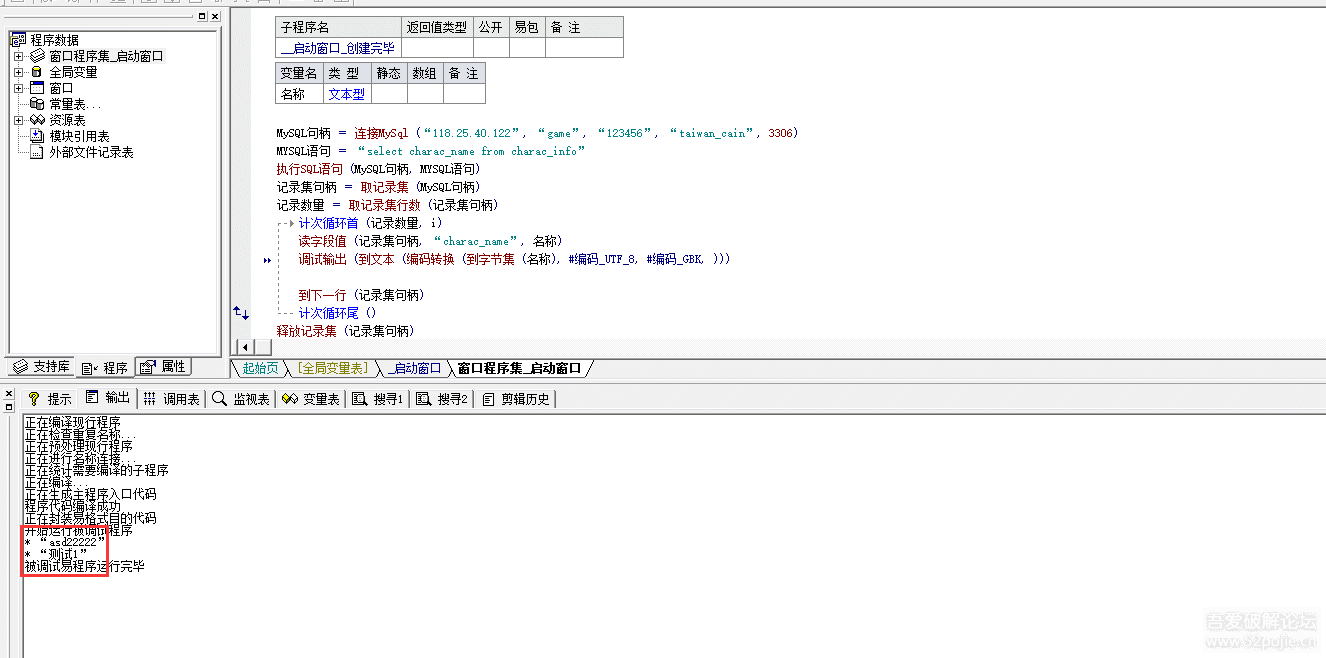Open the 搜寻1 tab

click(377, 399)
